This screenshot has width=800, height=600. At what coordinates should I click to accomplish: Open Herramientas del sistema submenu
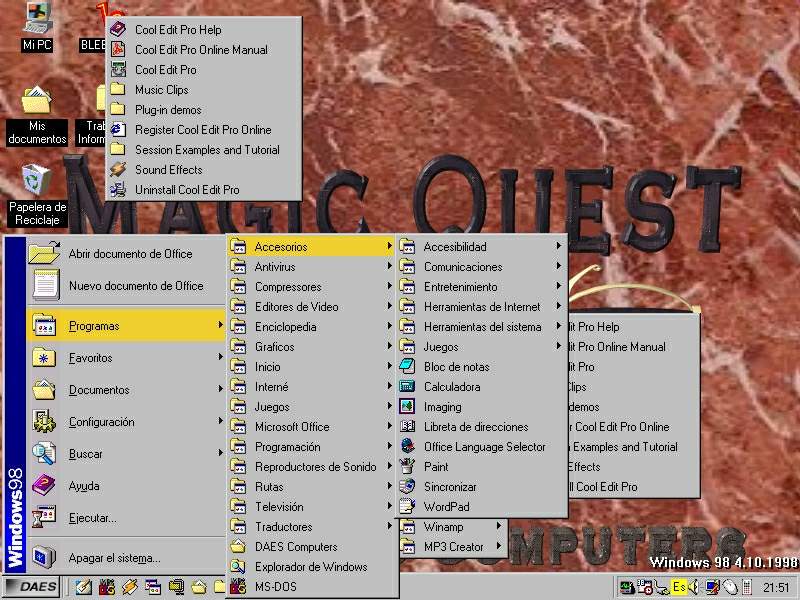[x=483, y=327]
